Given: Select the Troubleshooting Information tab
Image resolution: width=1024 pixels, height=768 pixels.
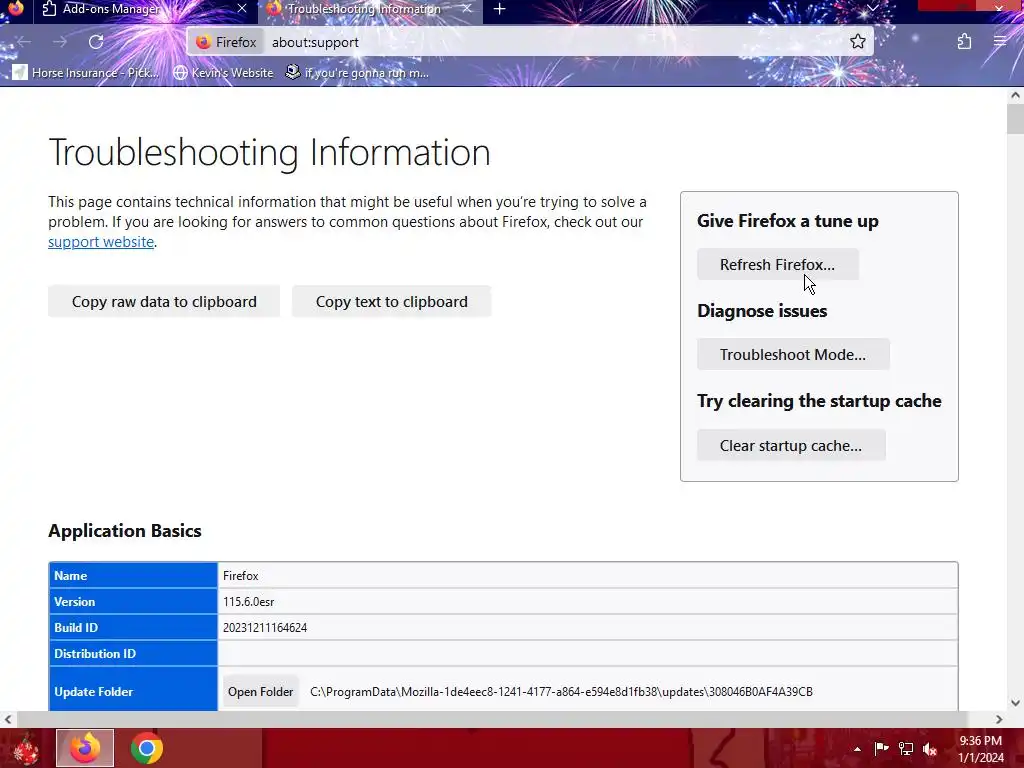Looking at the screenshot, I should click(x=371, y=9).
